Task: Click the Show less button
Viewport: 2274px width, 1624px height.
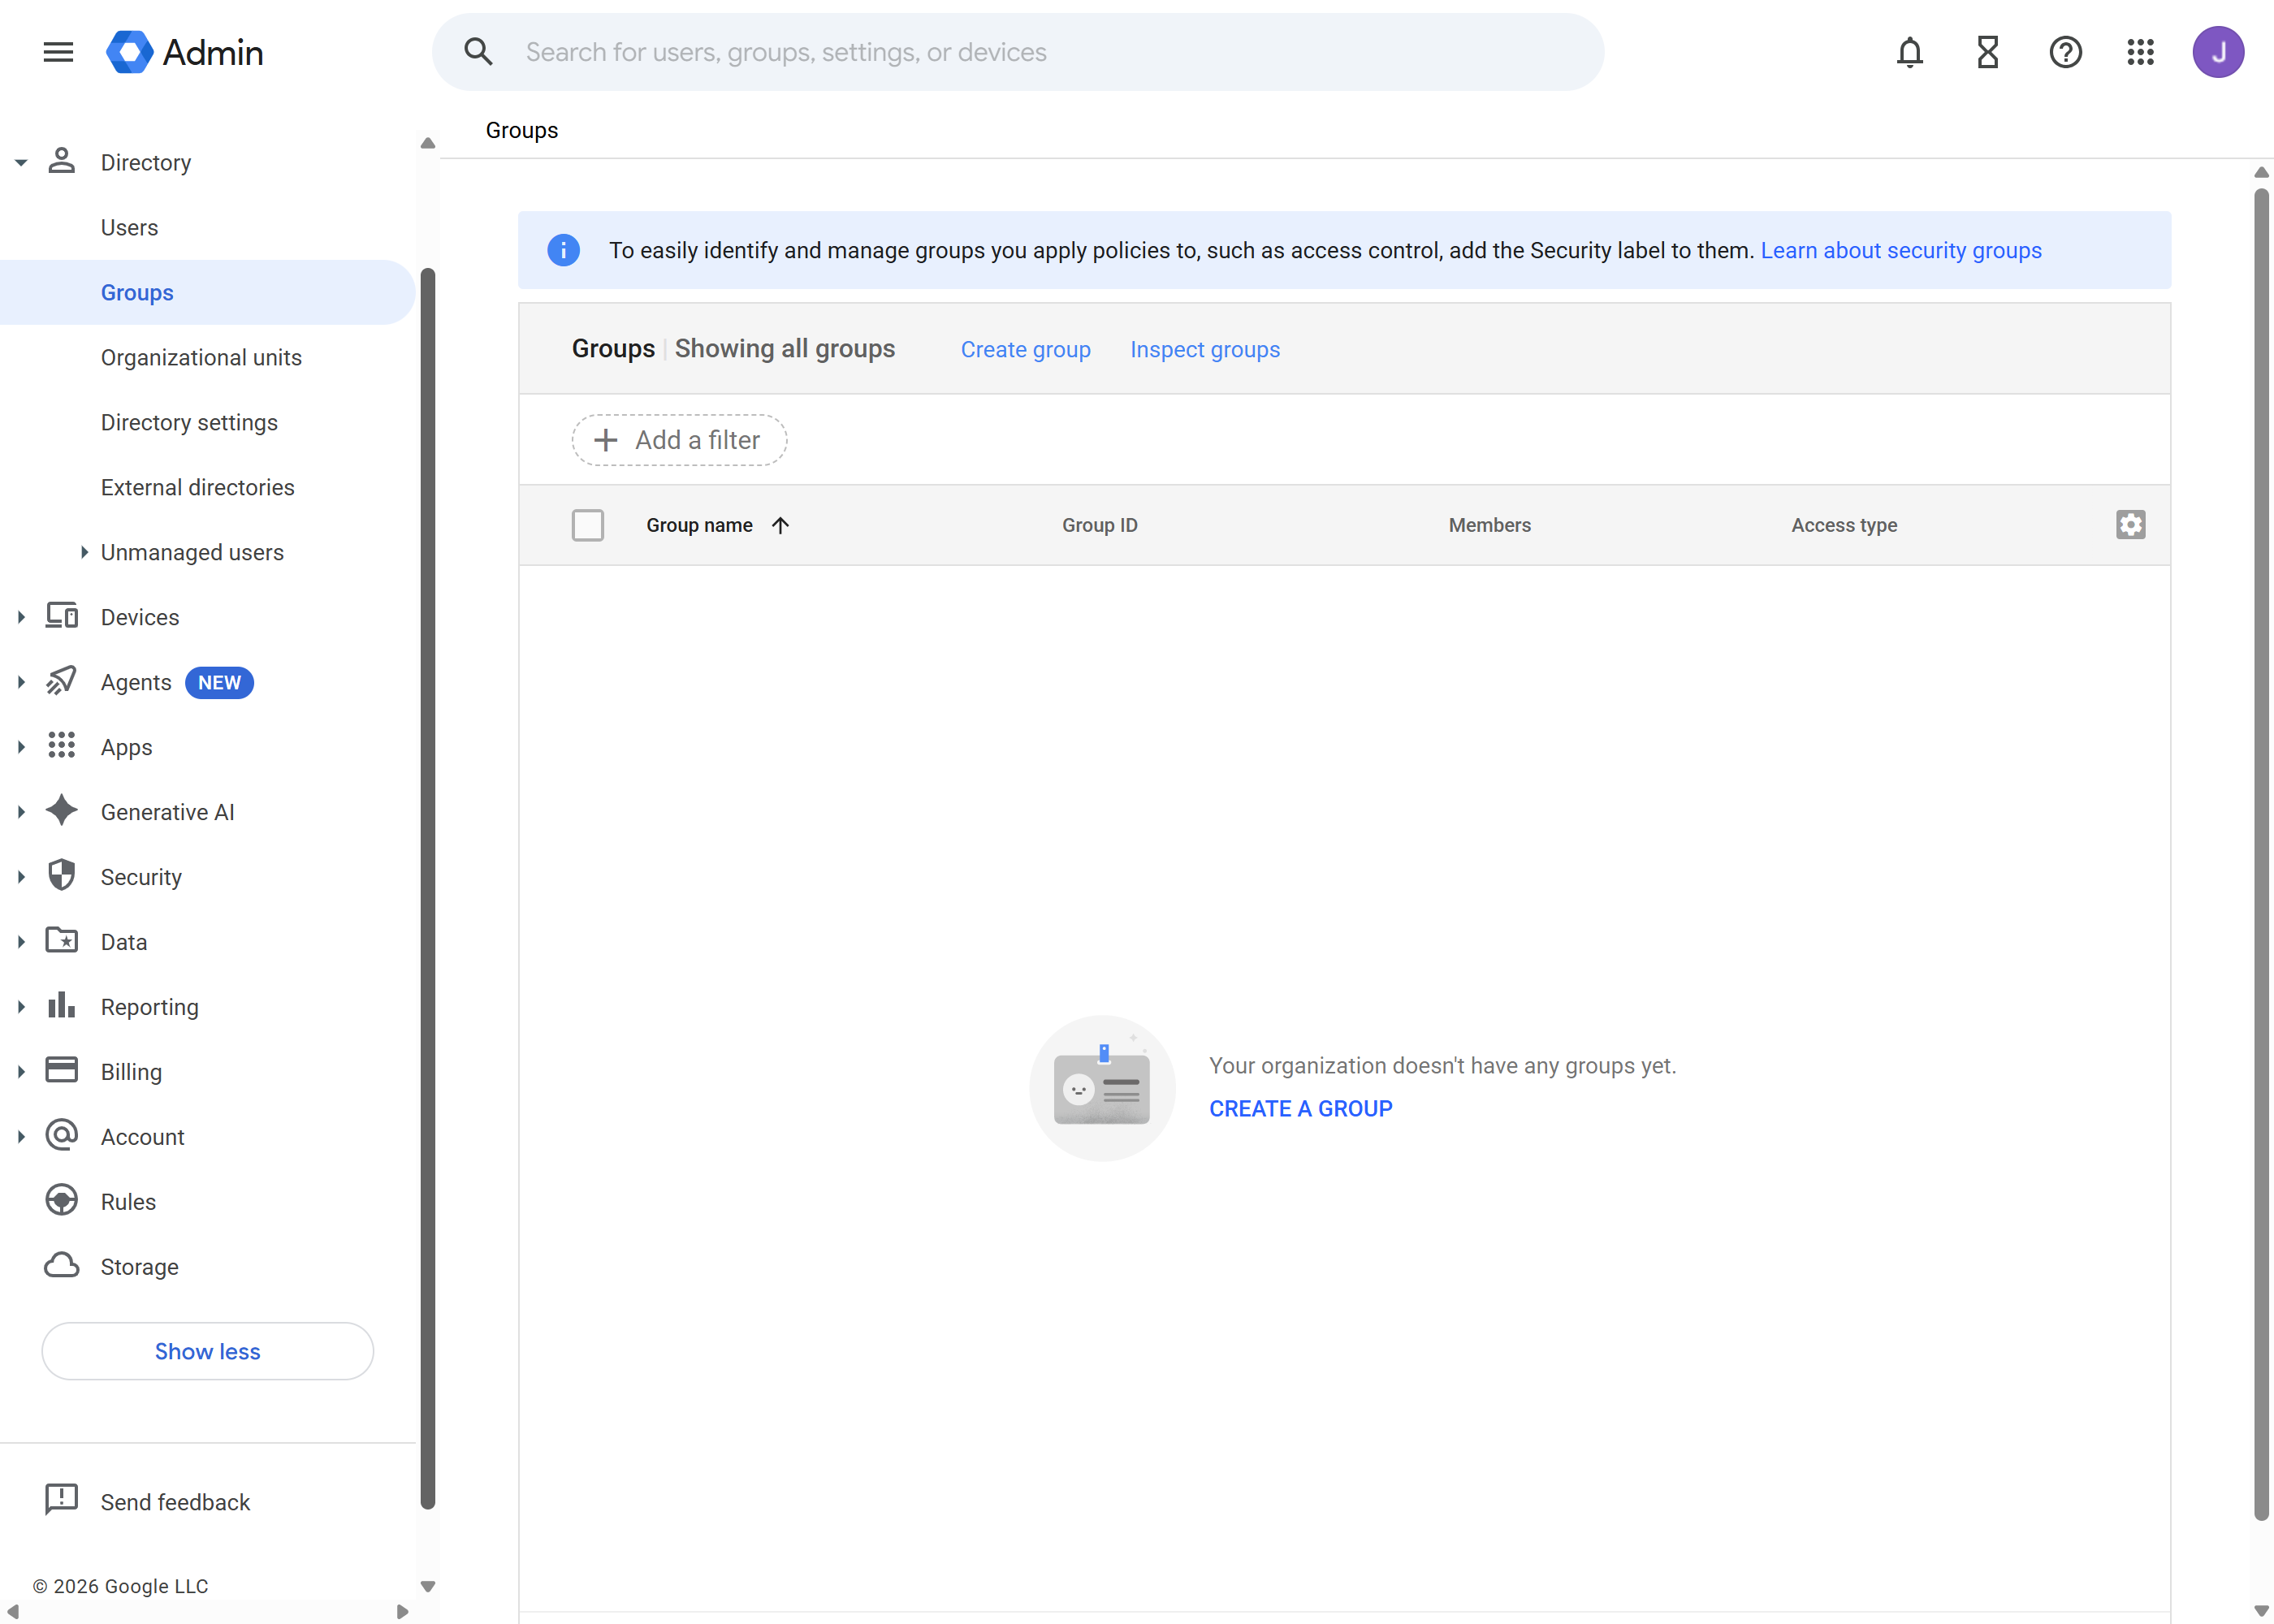Action: click(207, 1351)
